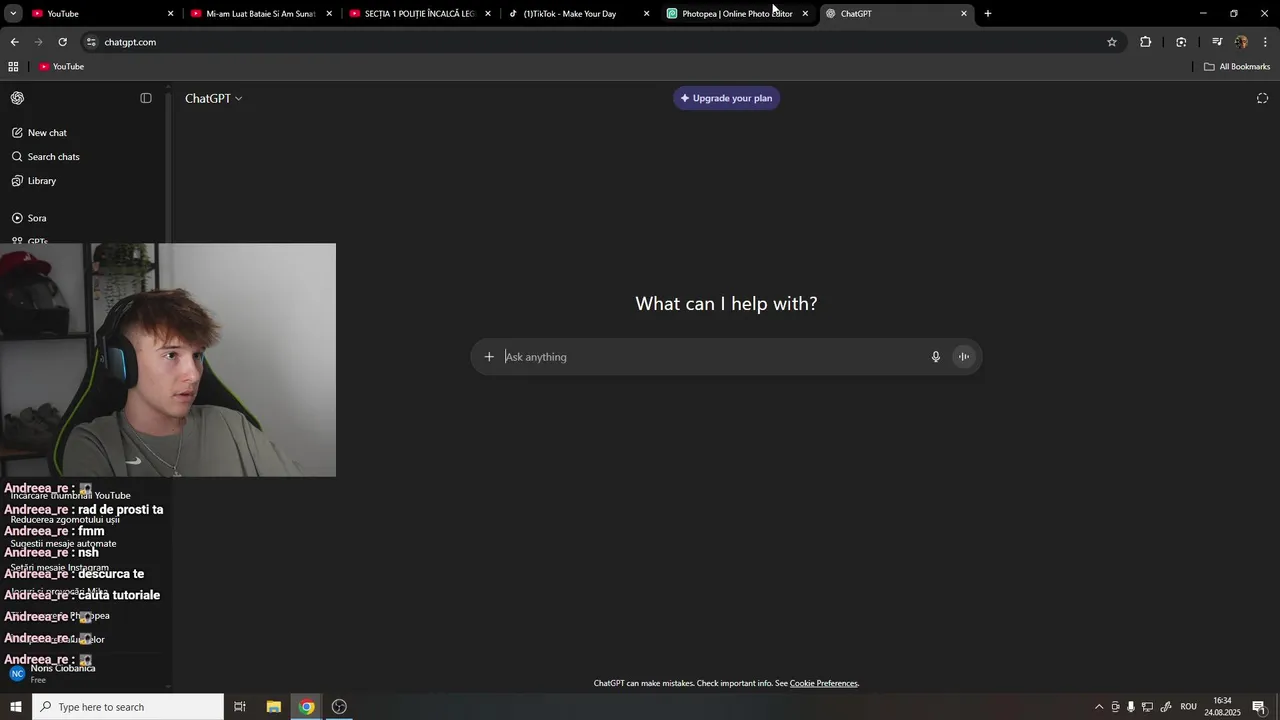The width and height of the screenshot is (1280, 720).
Task: Toggle temporary chat icon at top right
Action: (x=1262, y=98)
